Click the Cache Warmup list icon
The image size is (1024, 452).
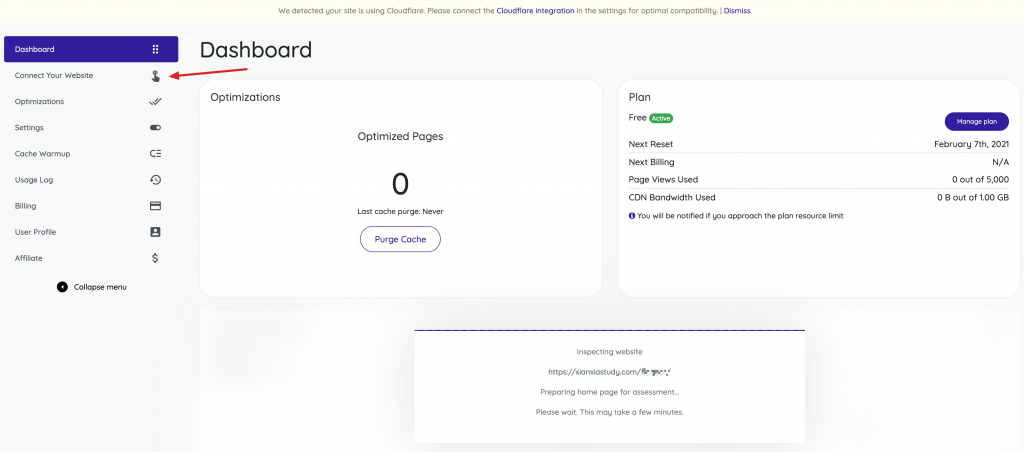[155, 154]
